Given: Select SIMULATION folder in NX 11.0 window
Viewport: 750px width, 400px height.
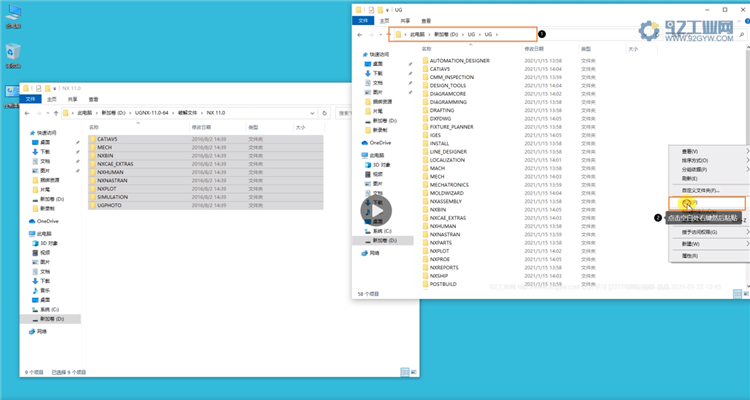Looking at the screenshot, I should coord(206,197).
